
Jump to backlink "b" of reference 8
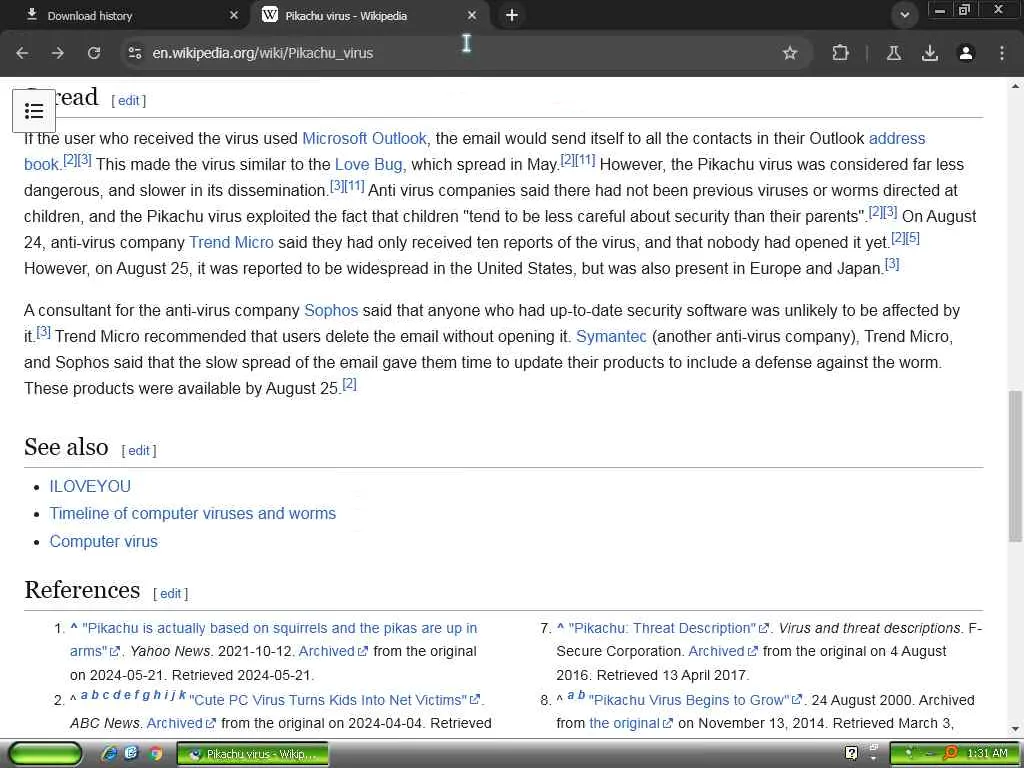(x=581, y=695)
